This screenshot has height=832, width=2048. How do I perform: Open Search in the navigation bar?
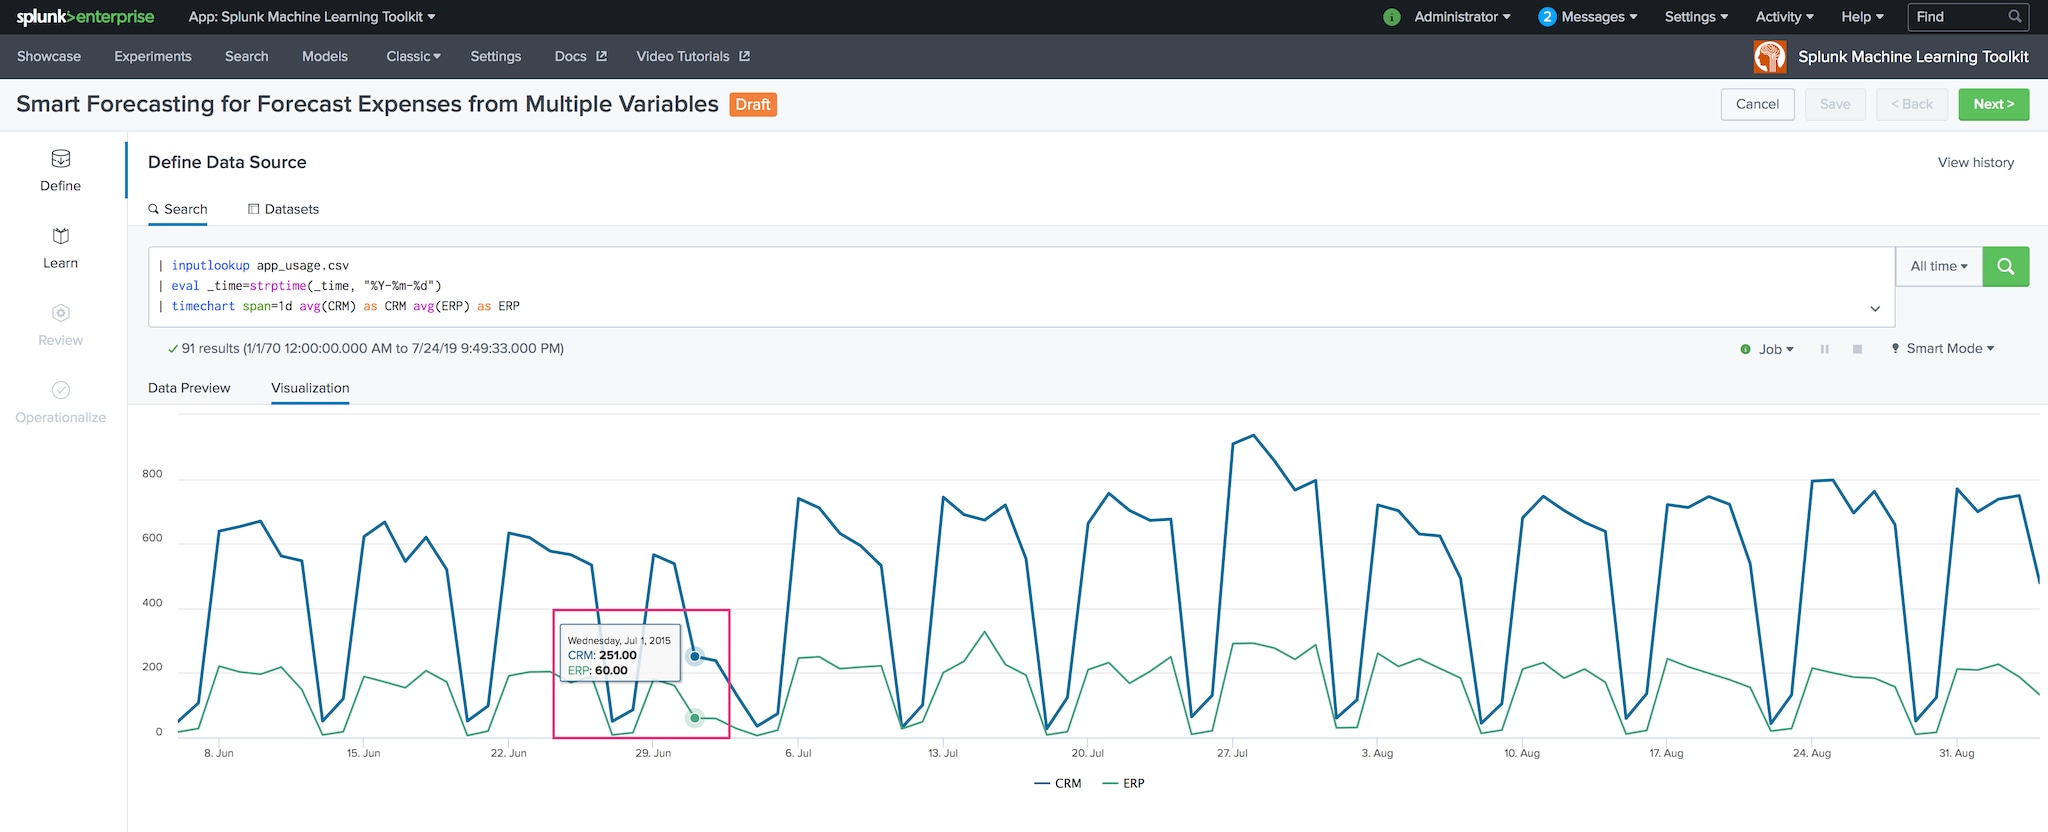[247, 57]
